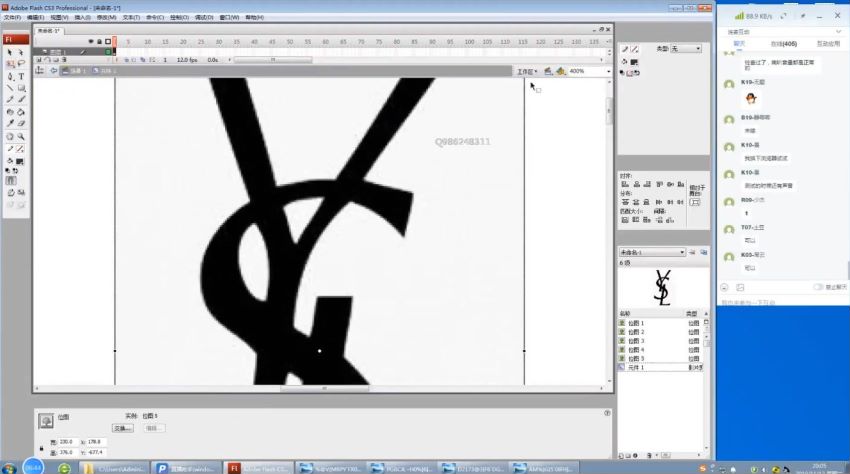
Task: Select the Hand tool
Action: 10,137
